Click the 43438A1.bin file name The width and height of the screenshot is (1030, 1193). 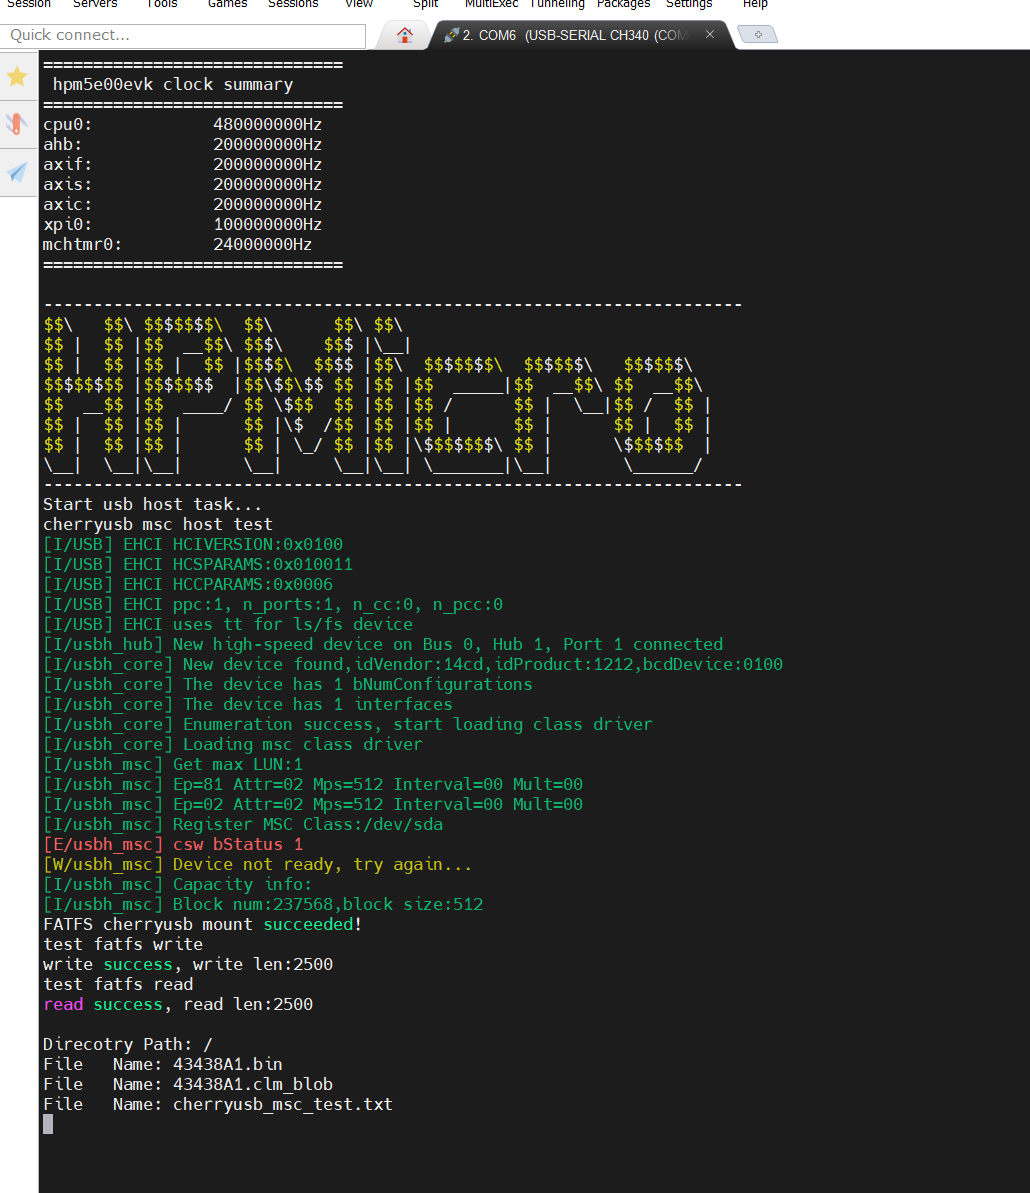click(227, 1064)
